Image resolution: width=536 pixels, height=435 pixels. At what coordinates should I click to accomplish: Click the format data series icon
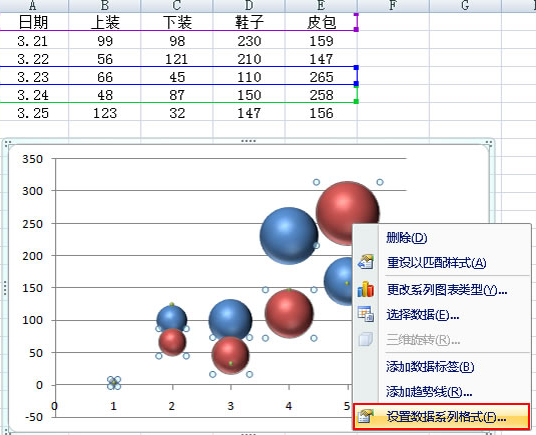pos(365,416)
